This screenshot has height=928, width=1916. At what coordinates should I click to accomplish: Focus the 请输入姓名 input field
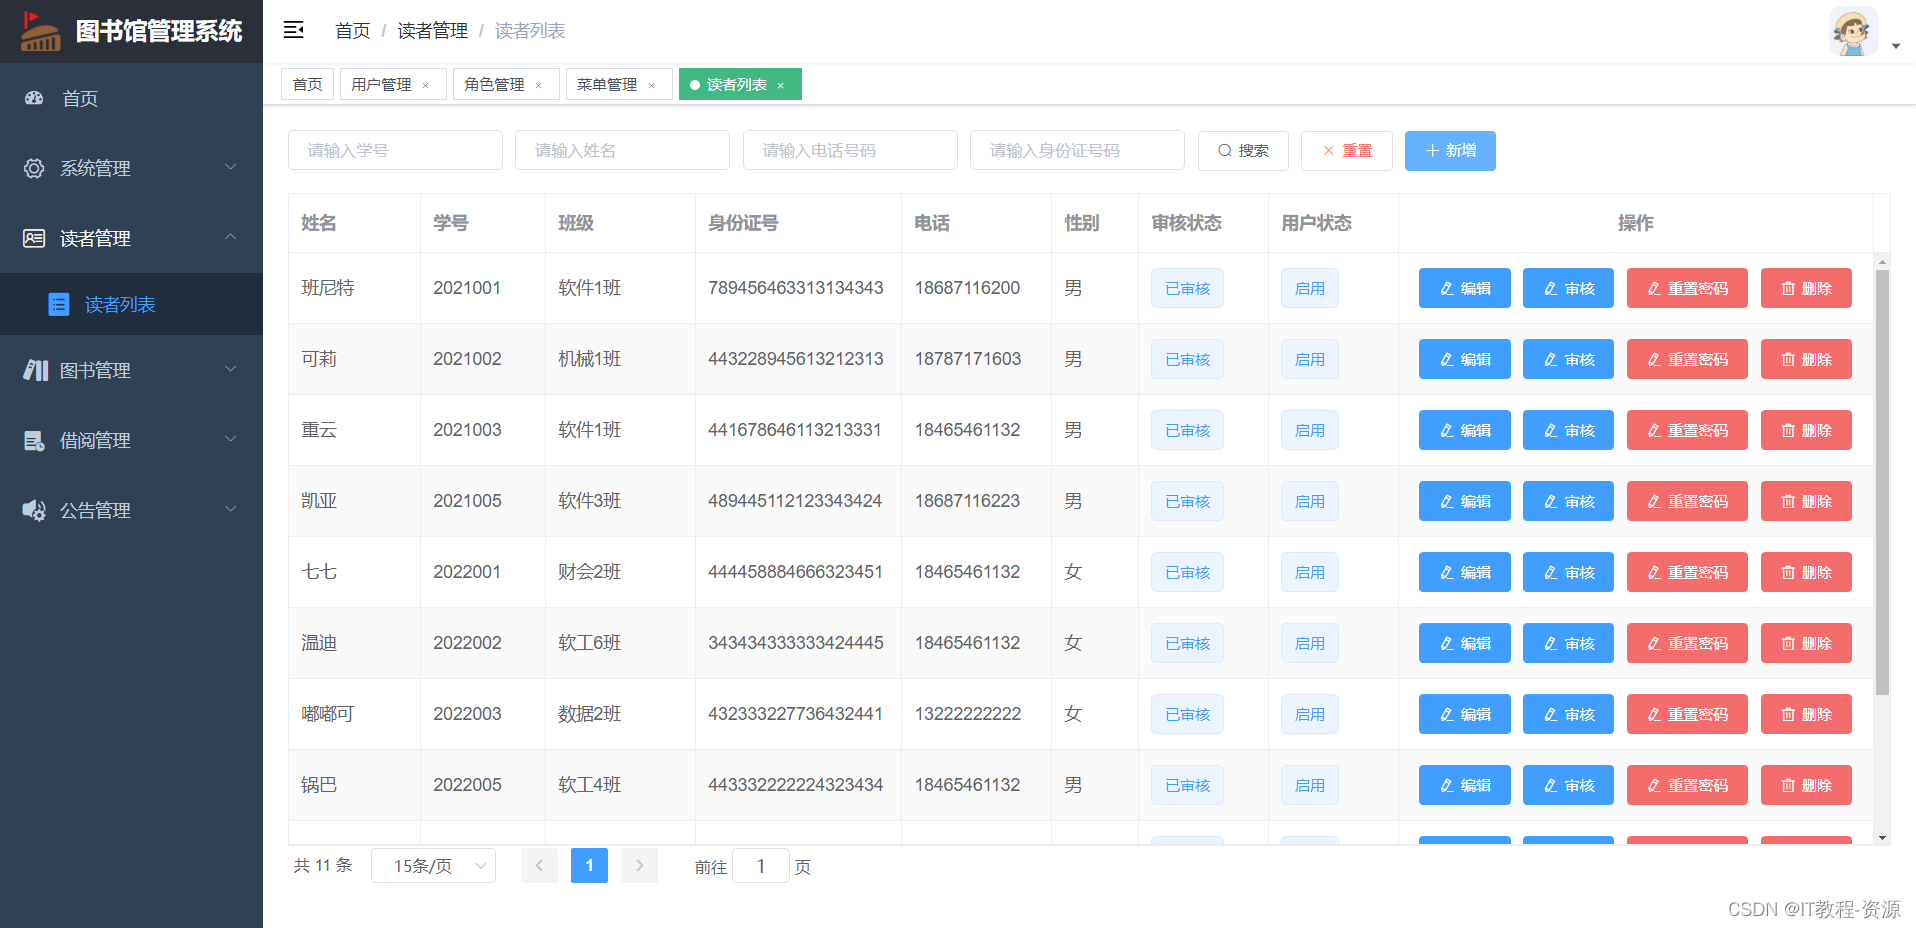coord(622,150)
